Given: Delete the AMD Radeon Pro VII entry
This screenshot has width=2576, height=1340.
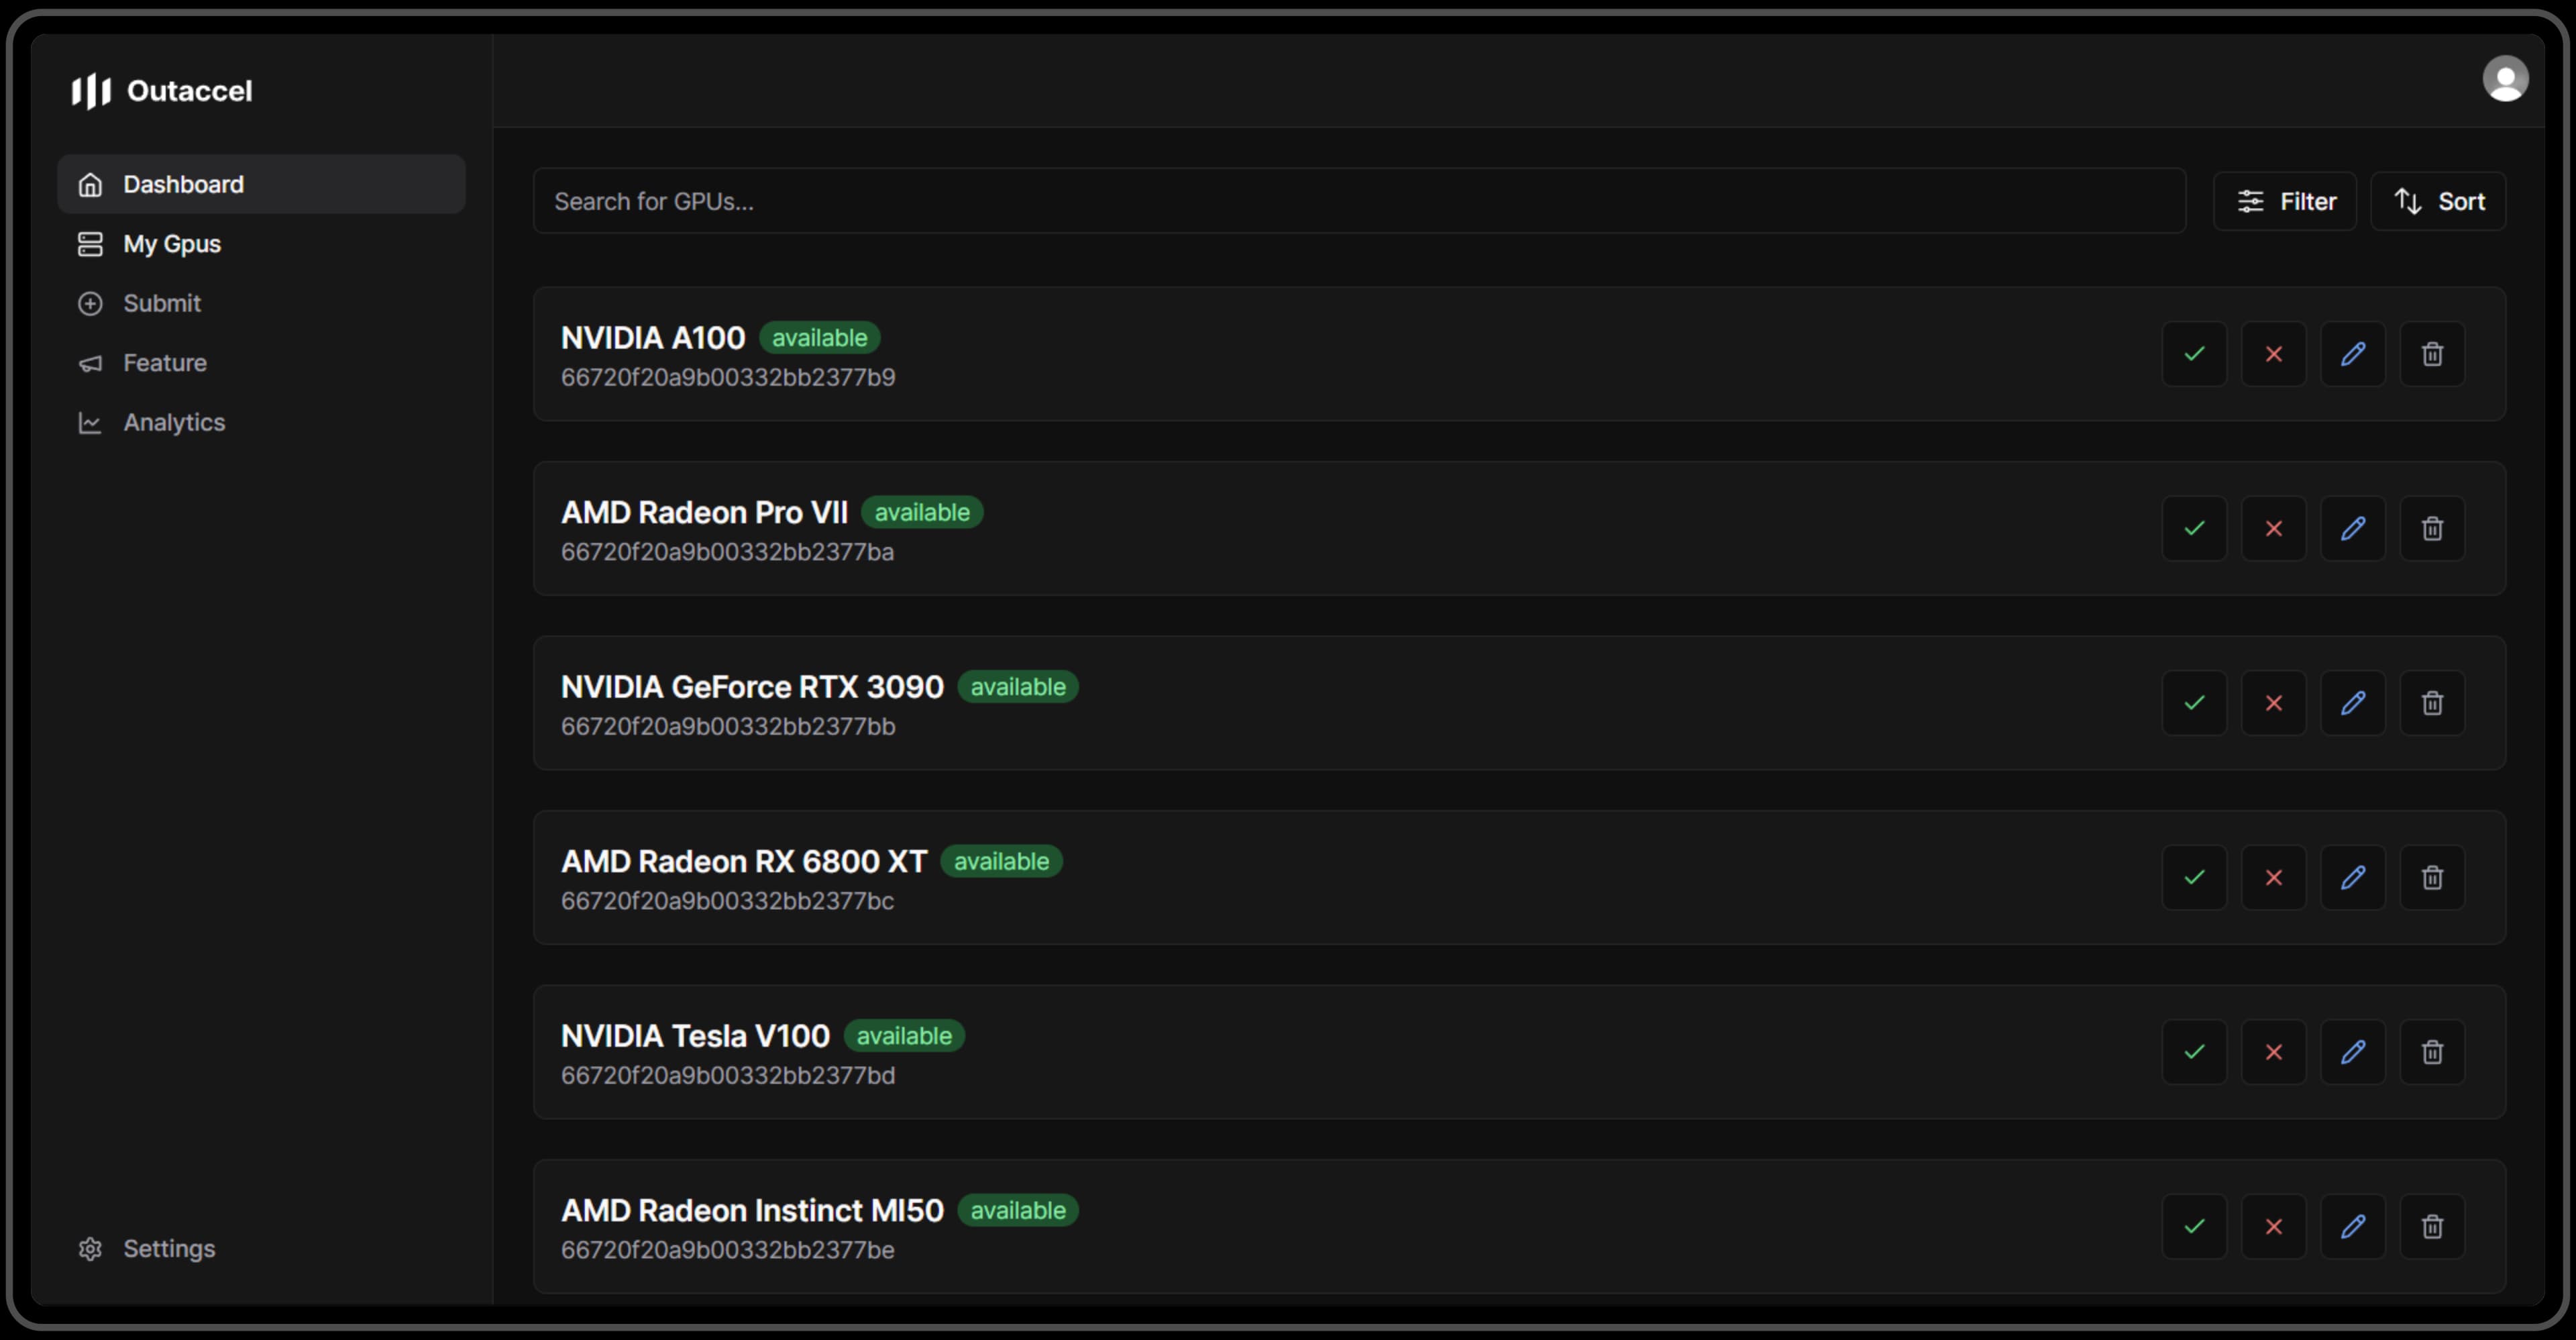Looking at the screenshot, I should pos(2432,528).
